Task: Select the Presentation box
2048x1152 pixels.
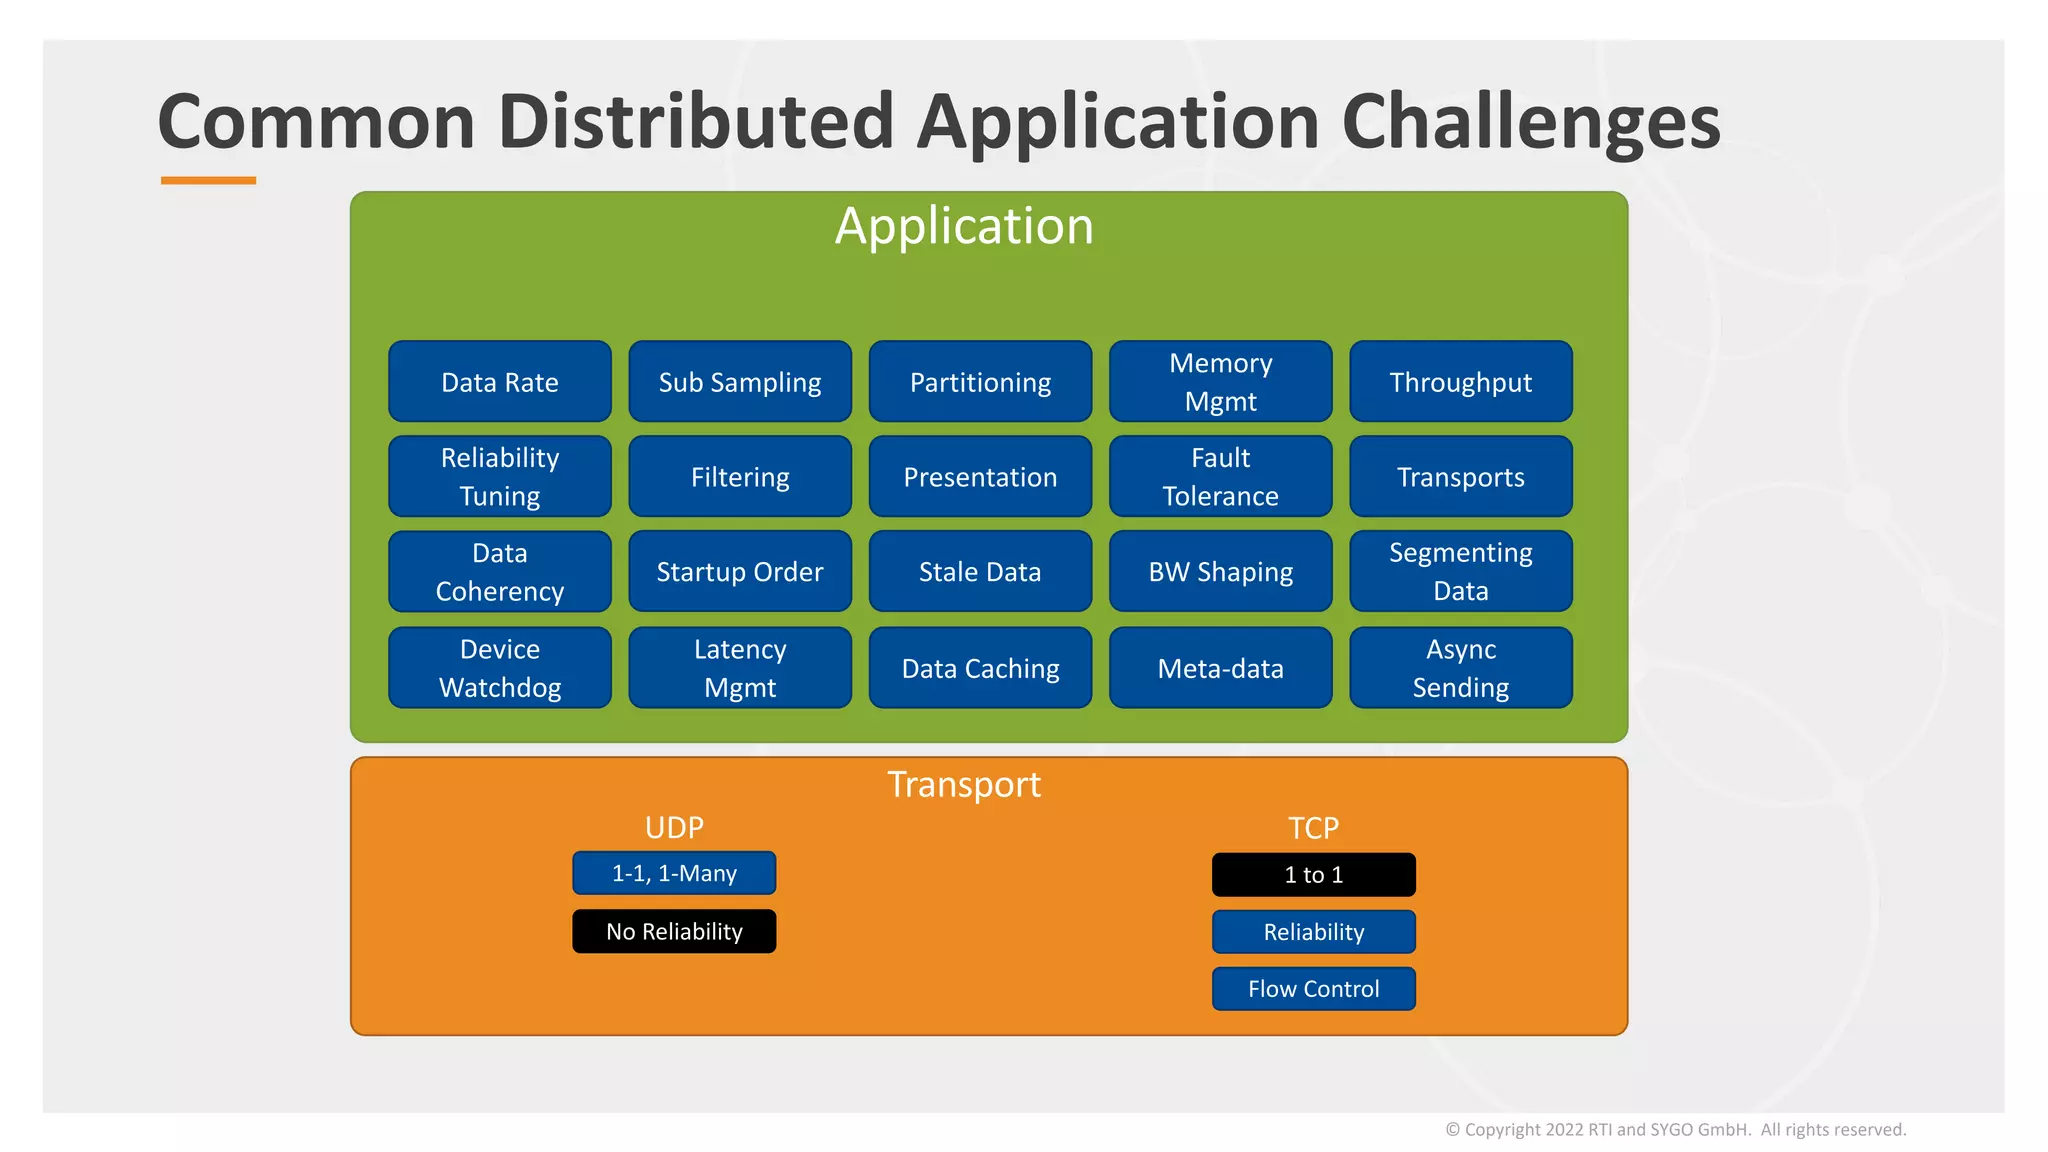Action: click(x=980, y=476)
